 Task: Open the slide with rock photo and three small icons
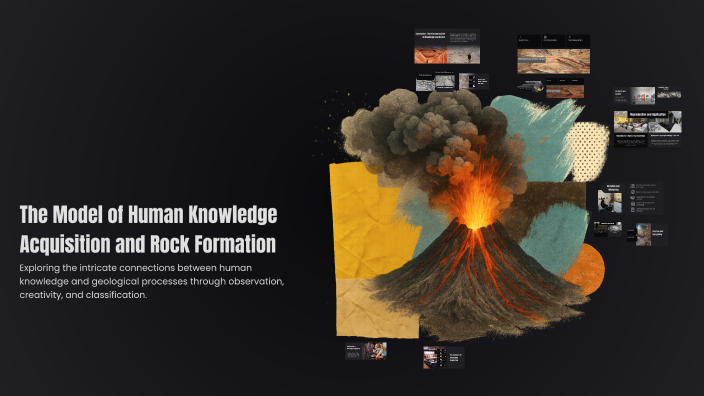[474, 82]
